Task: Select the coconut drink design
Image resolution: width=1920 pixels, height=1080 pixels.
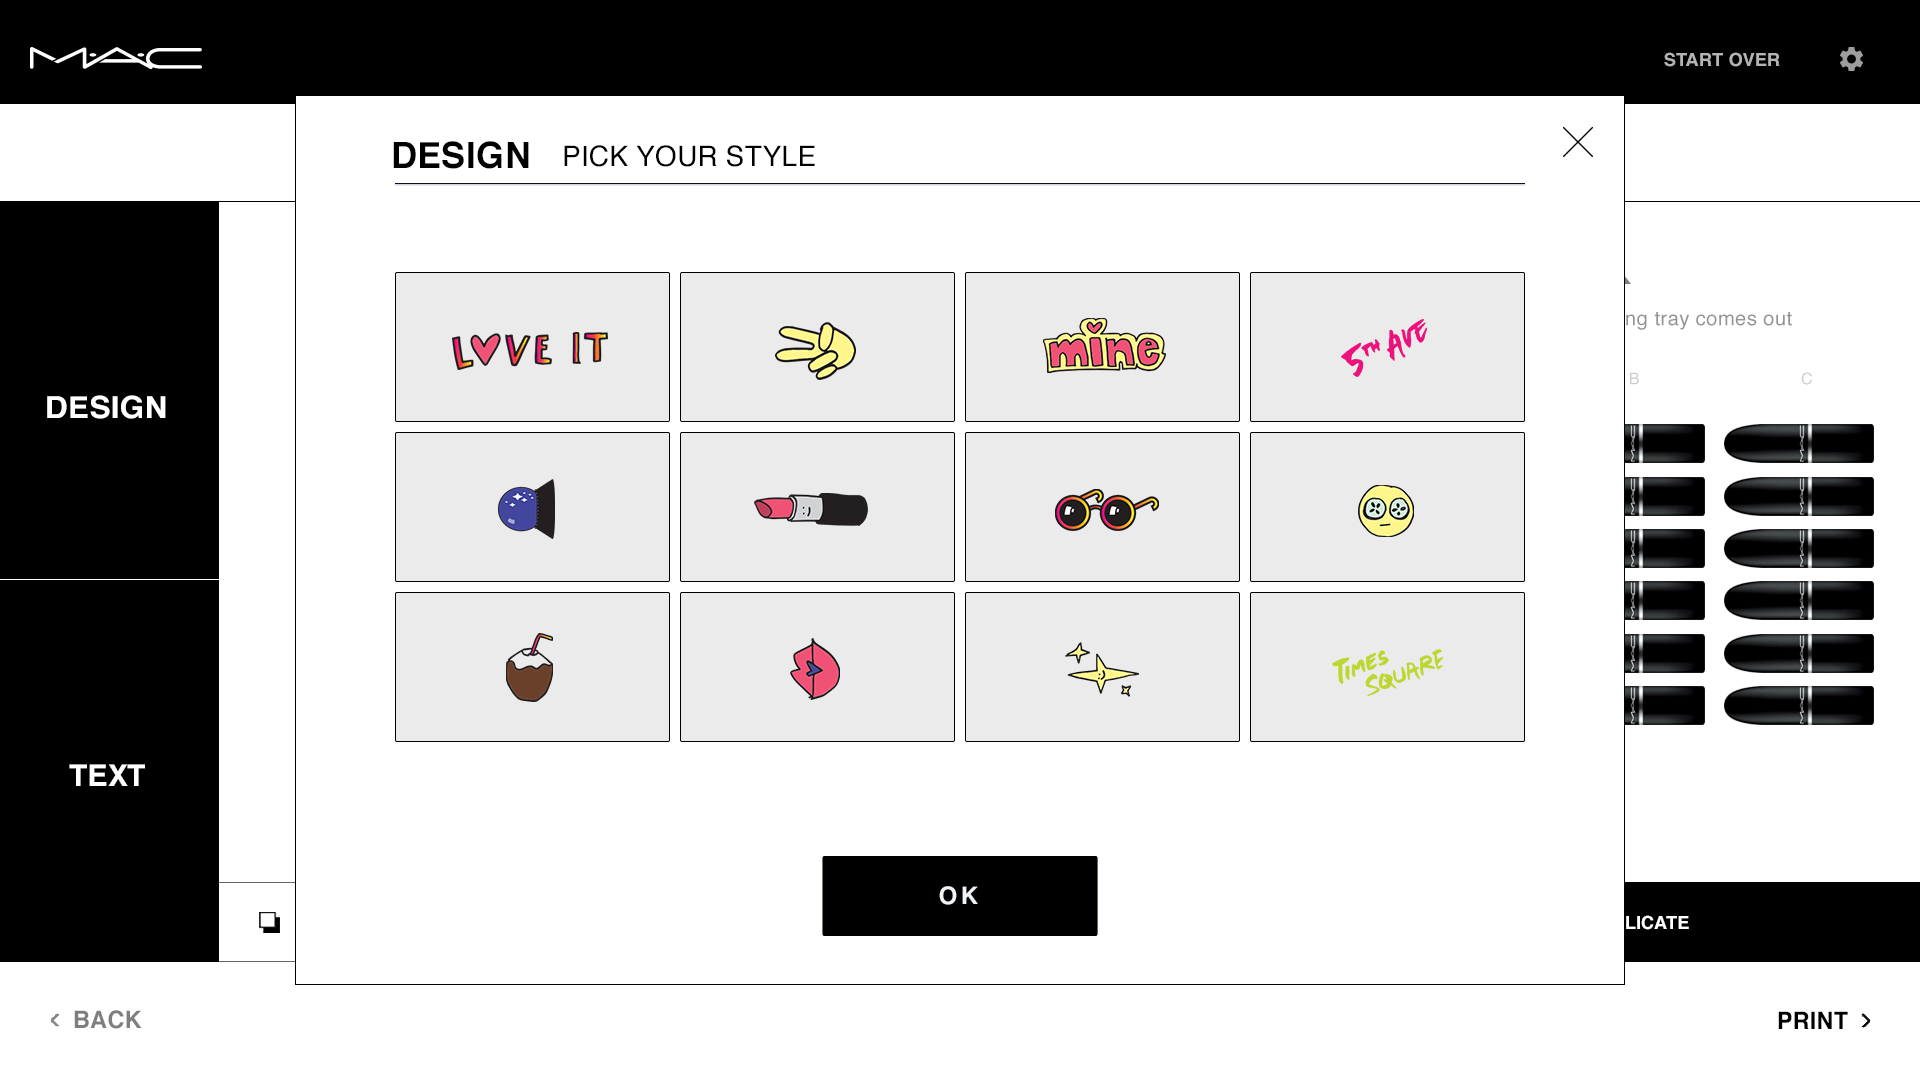Action: pos(532,667)
